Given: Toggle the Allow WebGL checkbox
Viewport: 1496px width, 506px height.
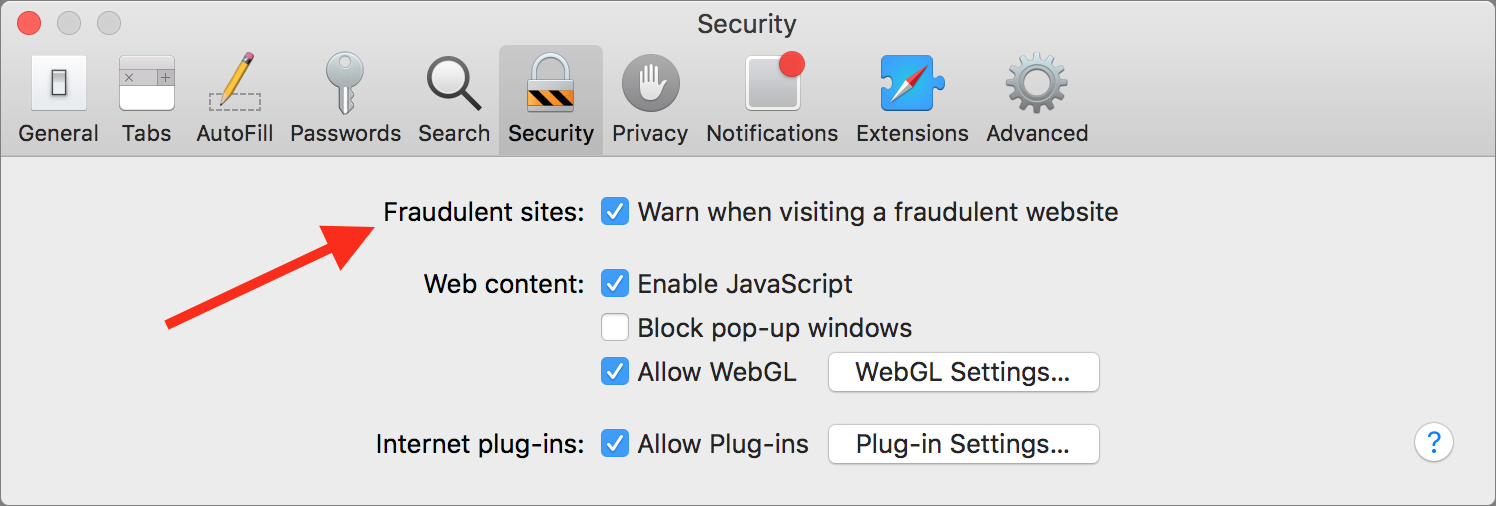Looking at the screenshot, I should tap(615, 372).
